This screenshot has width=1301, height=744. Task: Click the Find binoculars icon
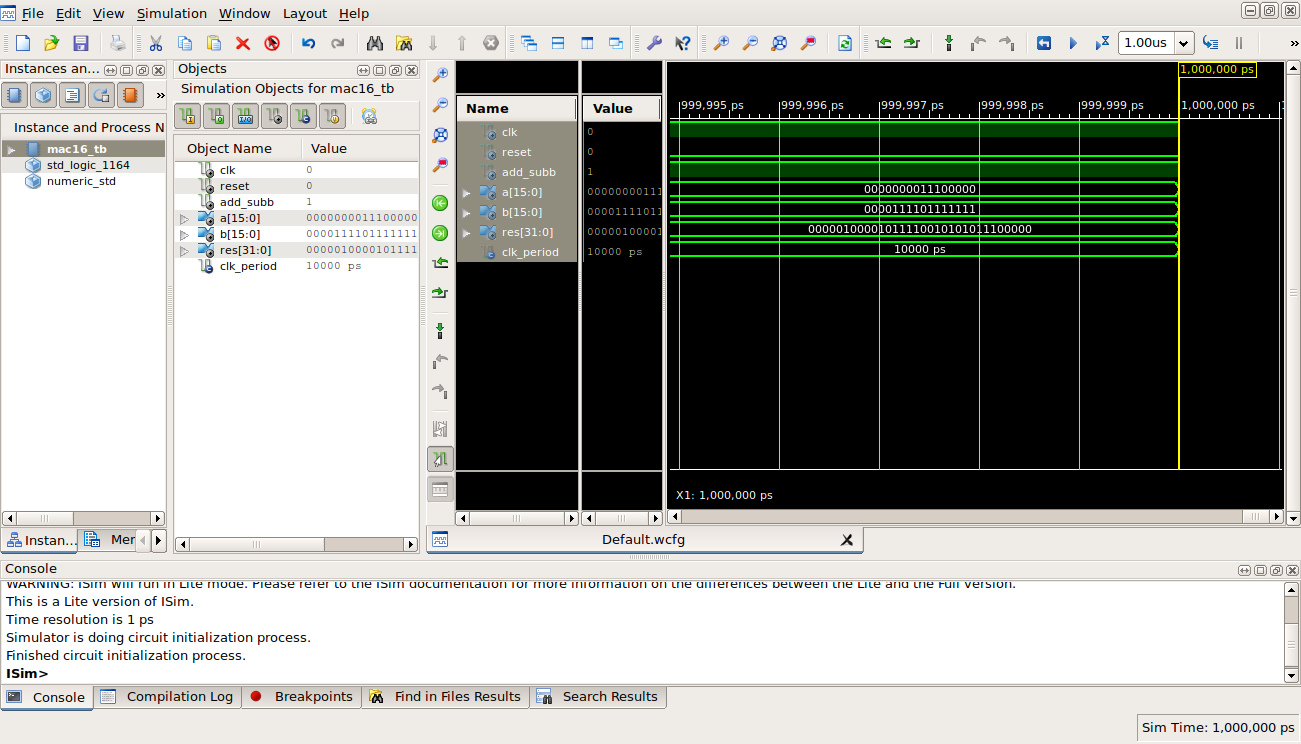click(x=375, y=43)
